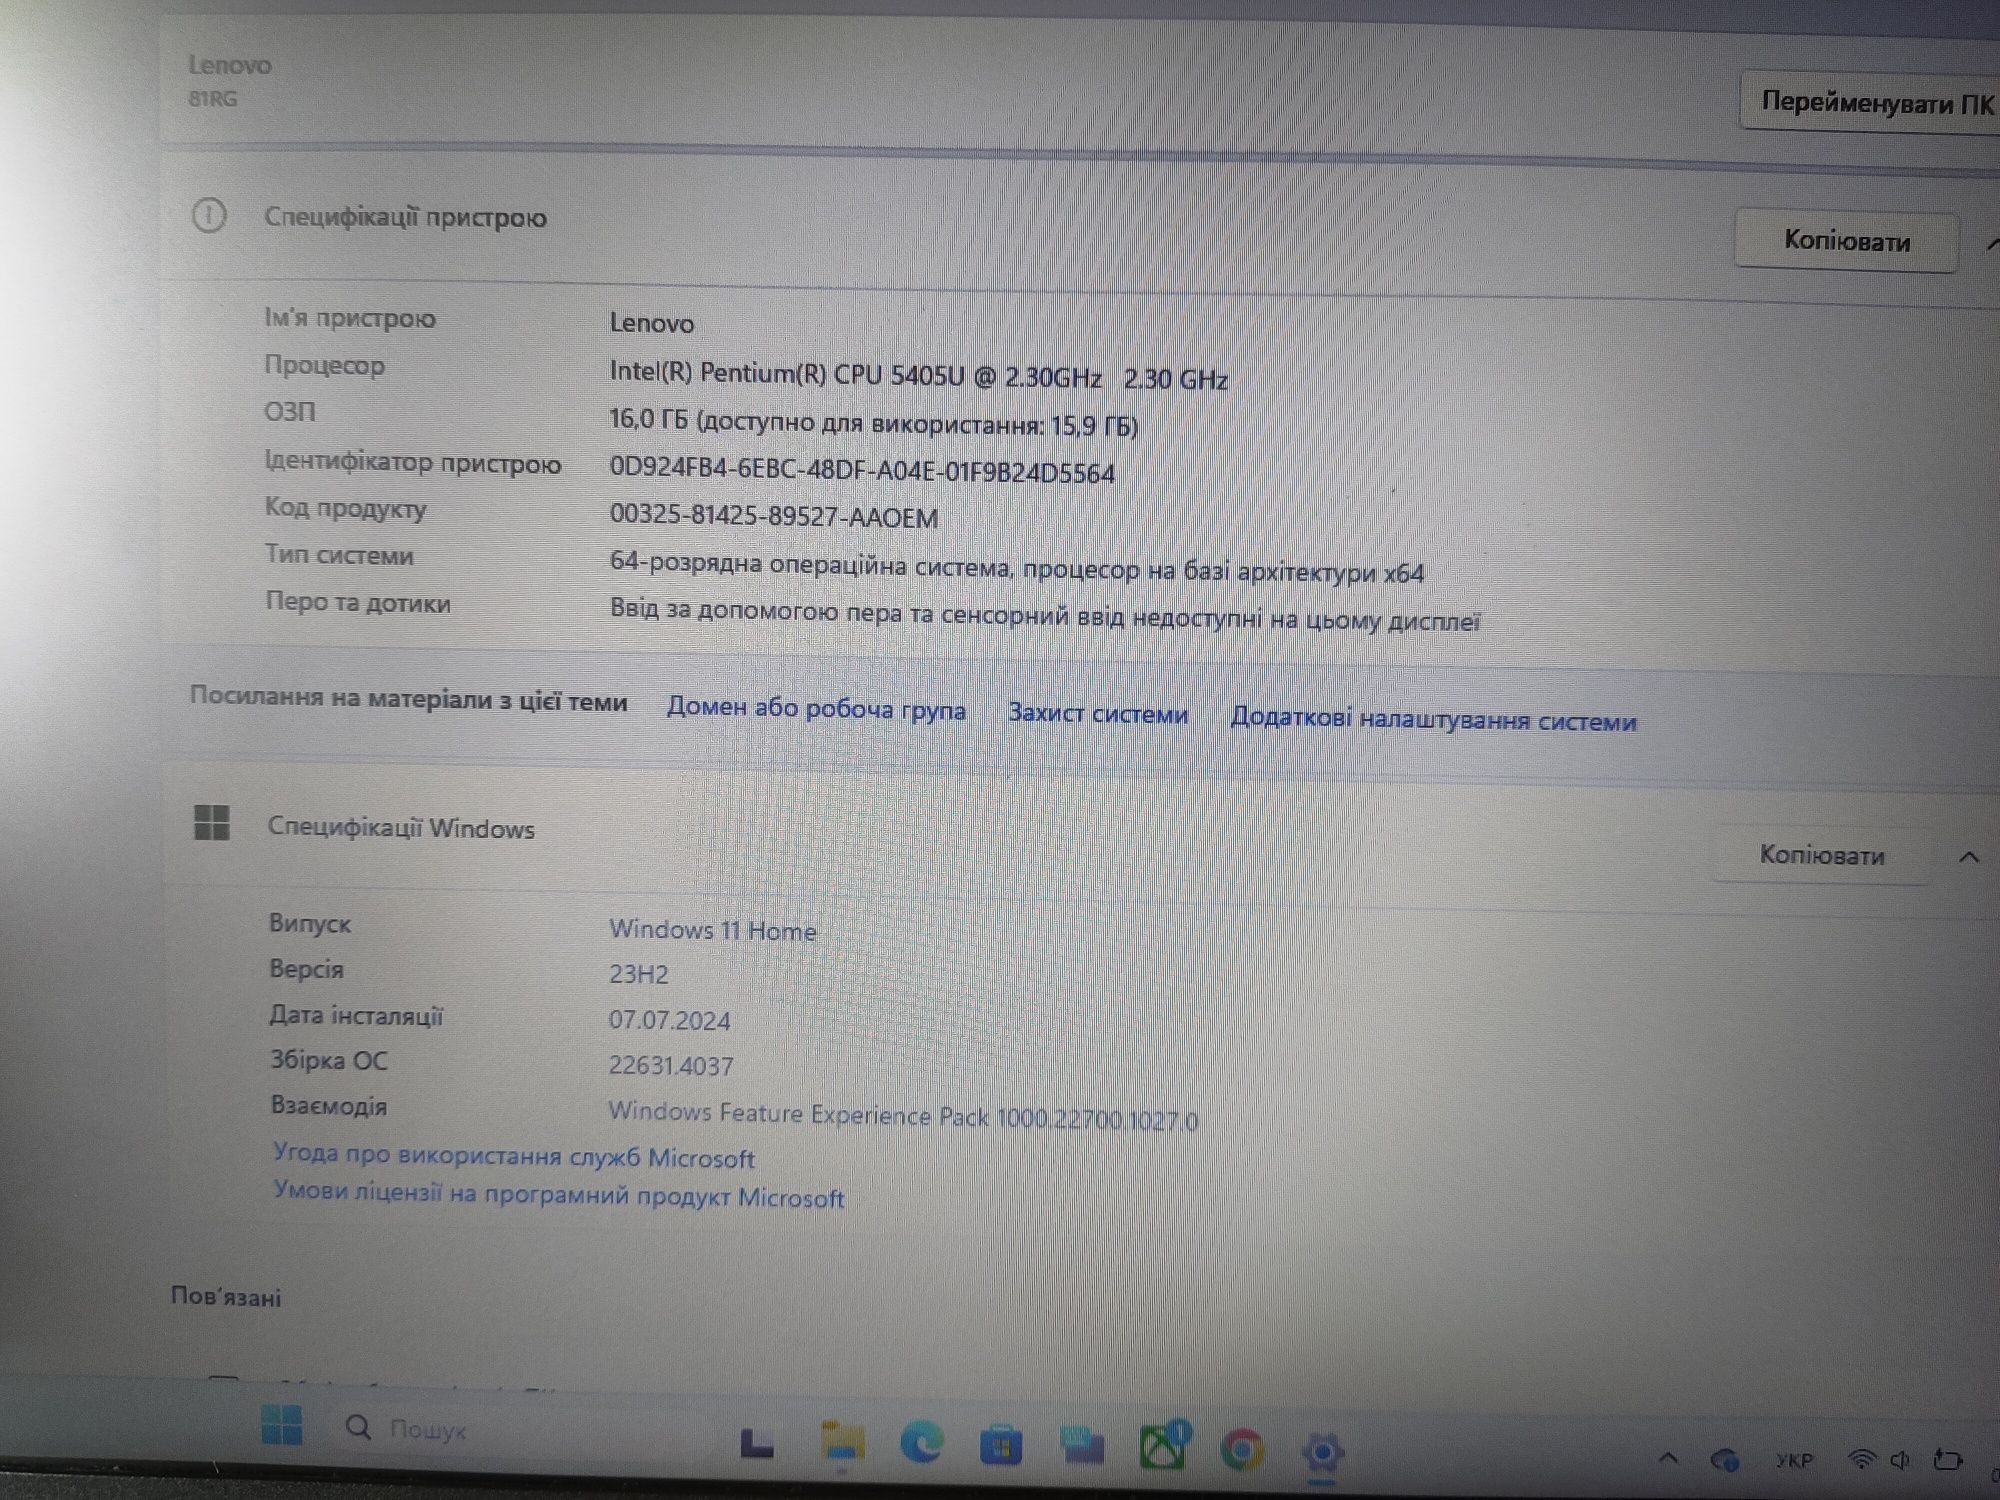Open Домен або робоча група link

tap(816, 709)
